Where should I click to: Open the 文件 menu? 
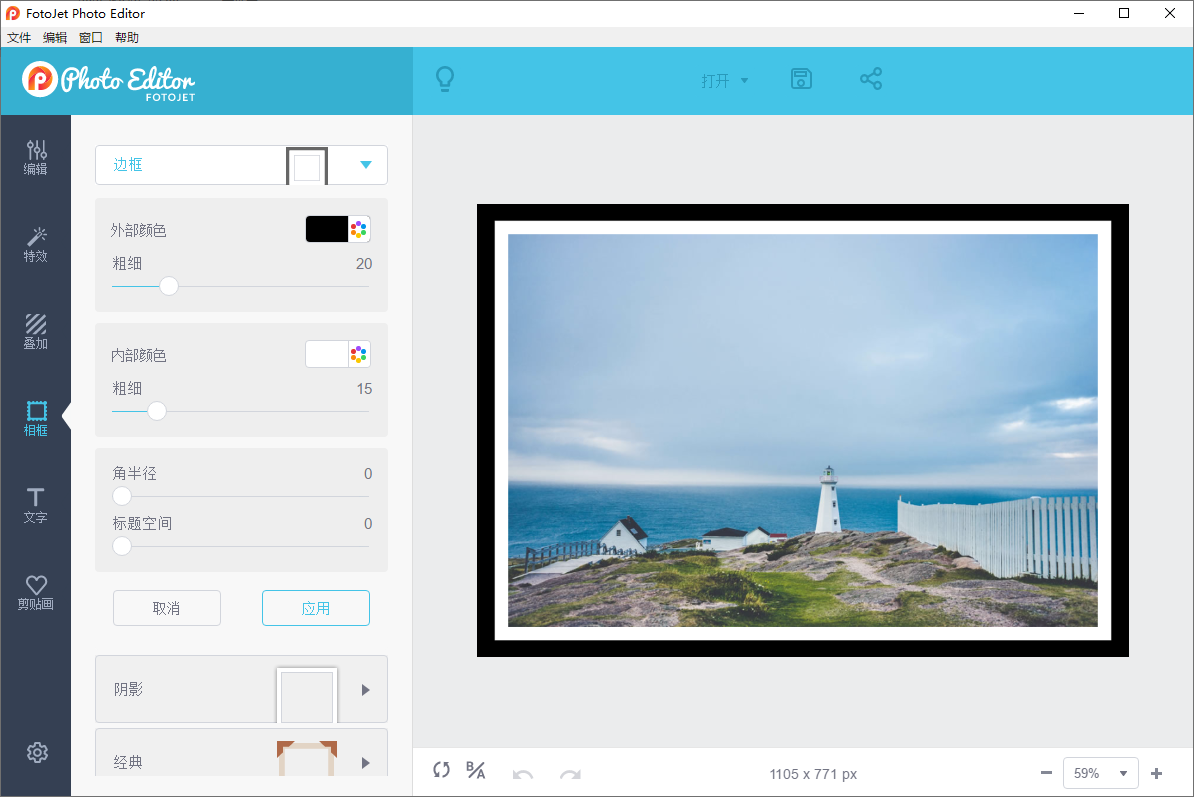click(x=19, y=37)
